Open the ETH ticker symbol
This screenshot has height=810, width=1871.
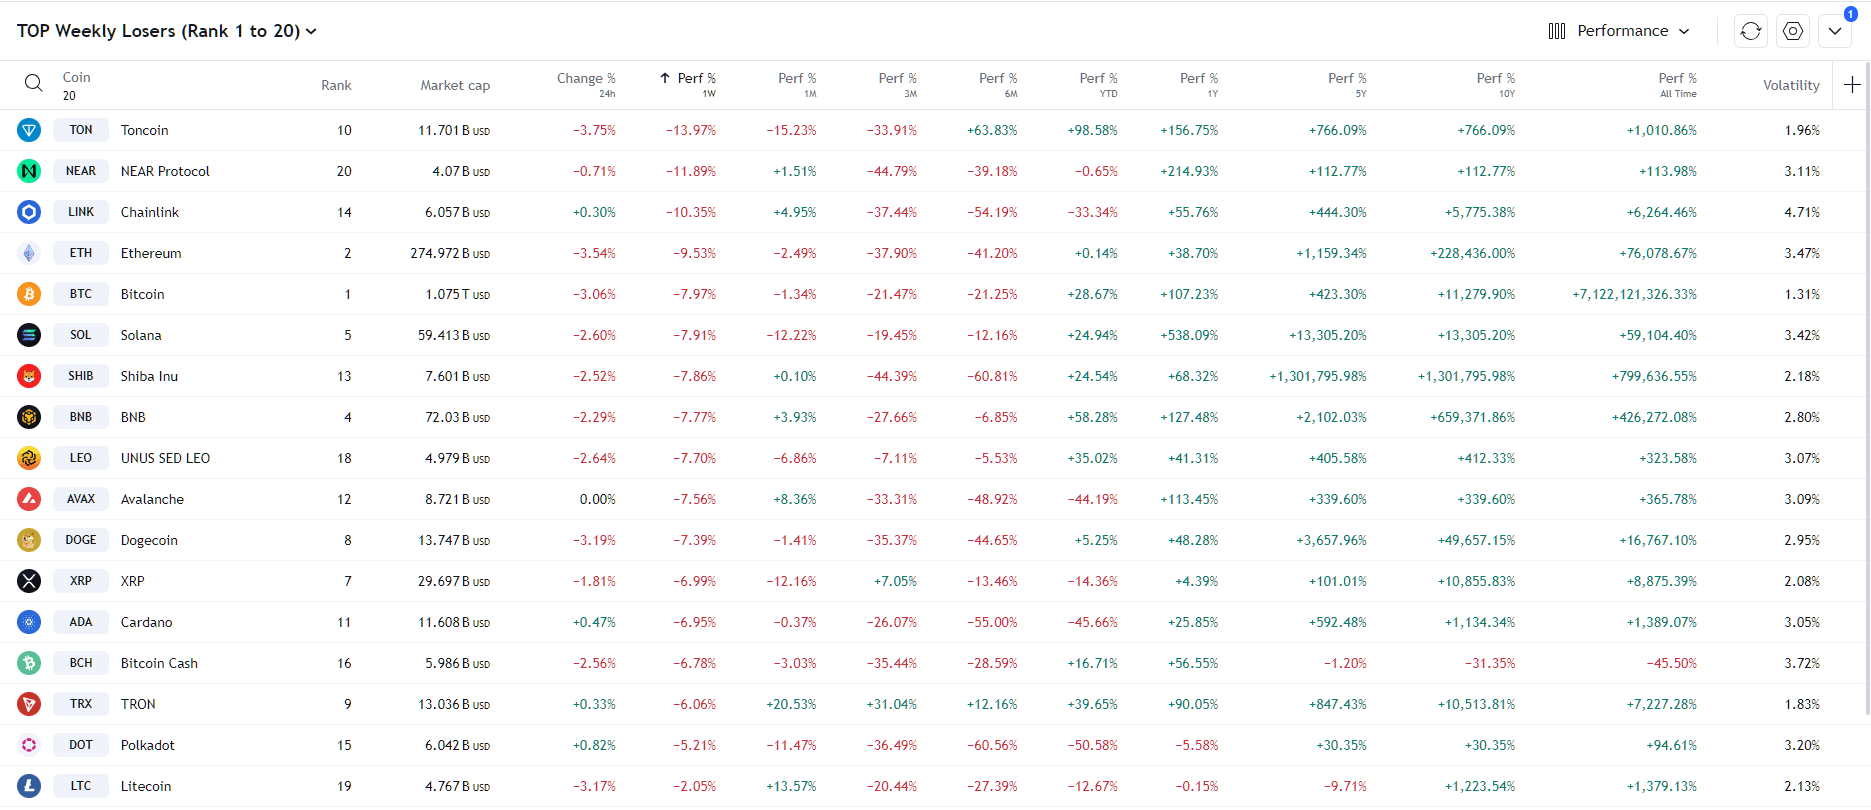[x=81, y=253]
